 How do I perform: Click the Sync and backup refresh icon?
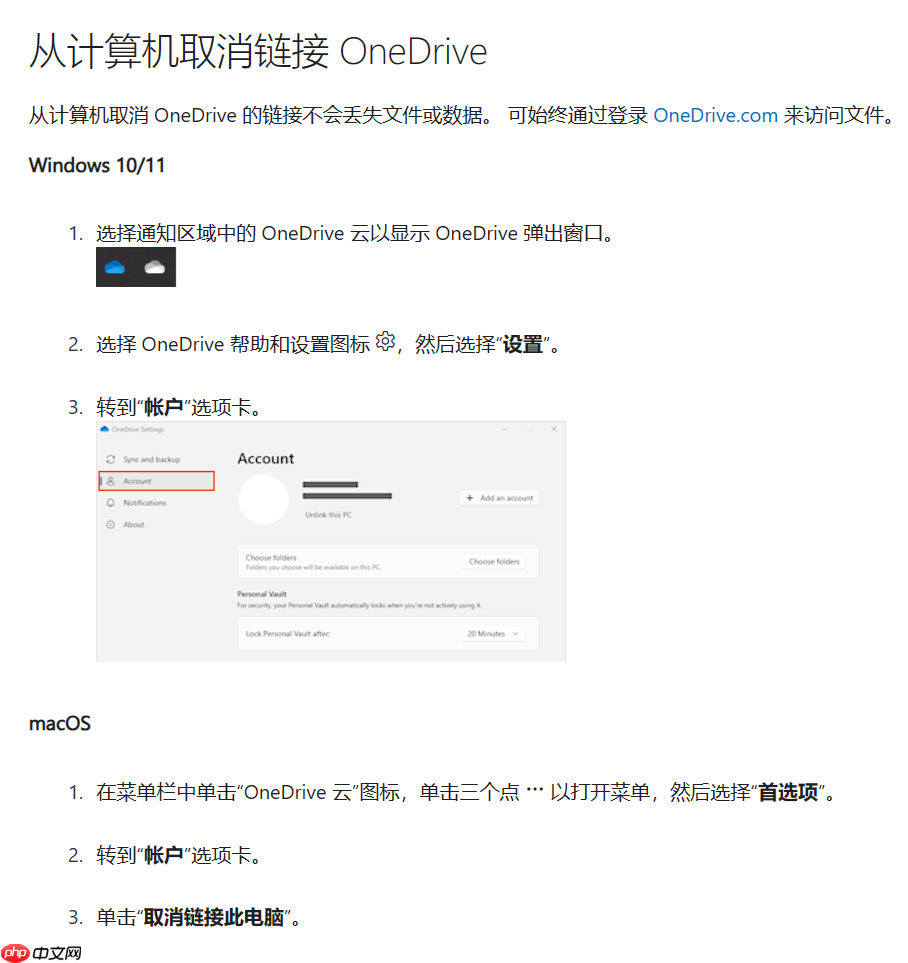pos(110,458)
